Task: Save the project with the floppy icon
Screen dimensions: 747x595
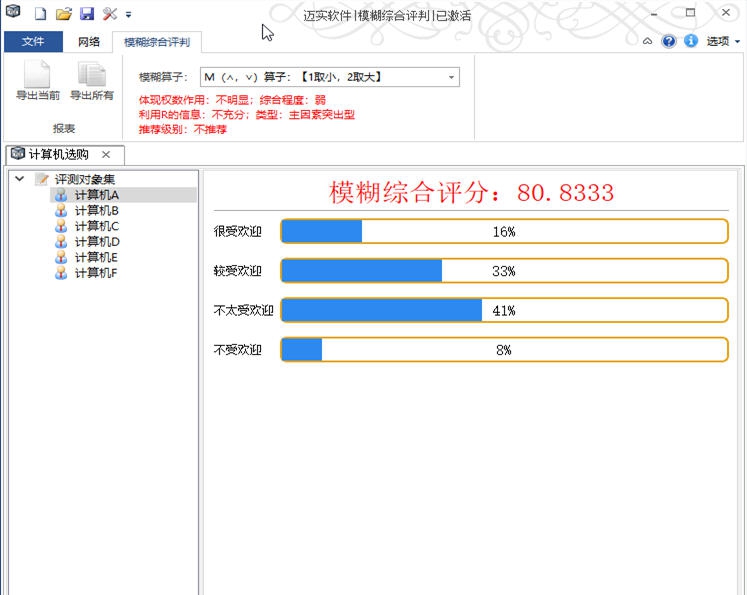Action: click(87, 14)
